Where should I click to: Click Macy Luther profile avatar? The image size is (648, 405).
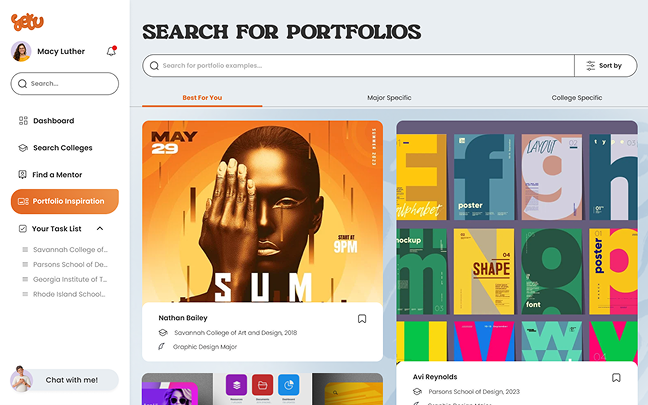[x=21, y=51]
